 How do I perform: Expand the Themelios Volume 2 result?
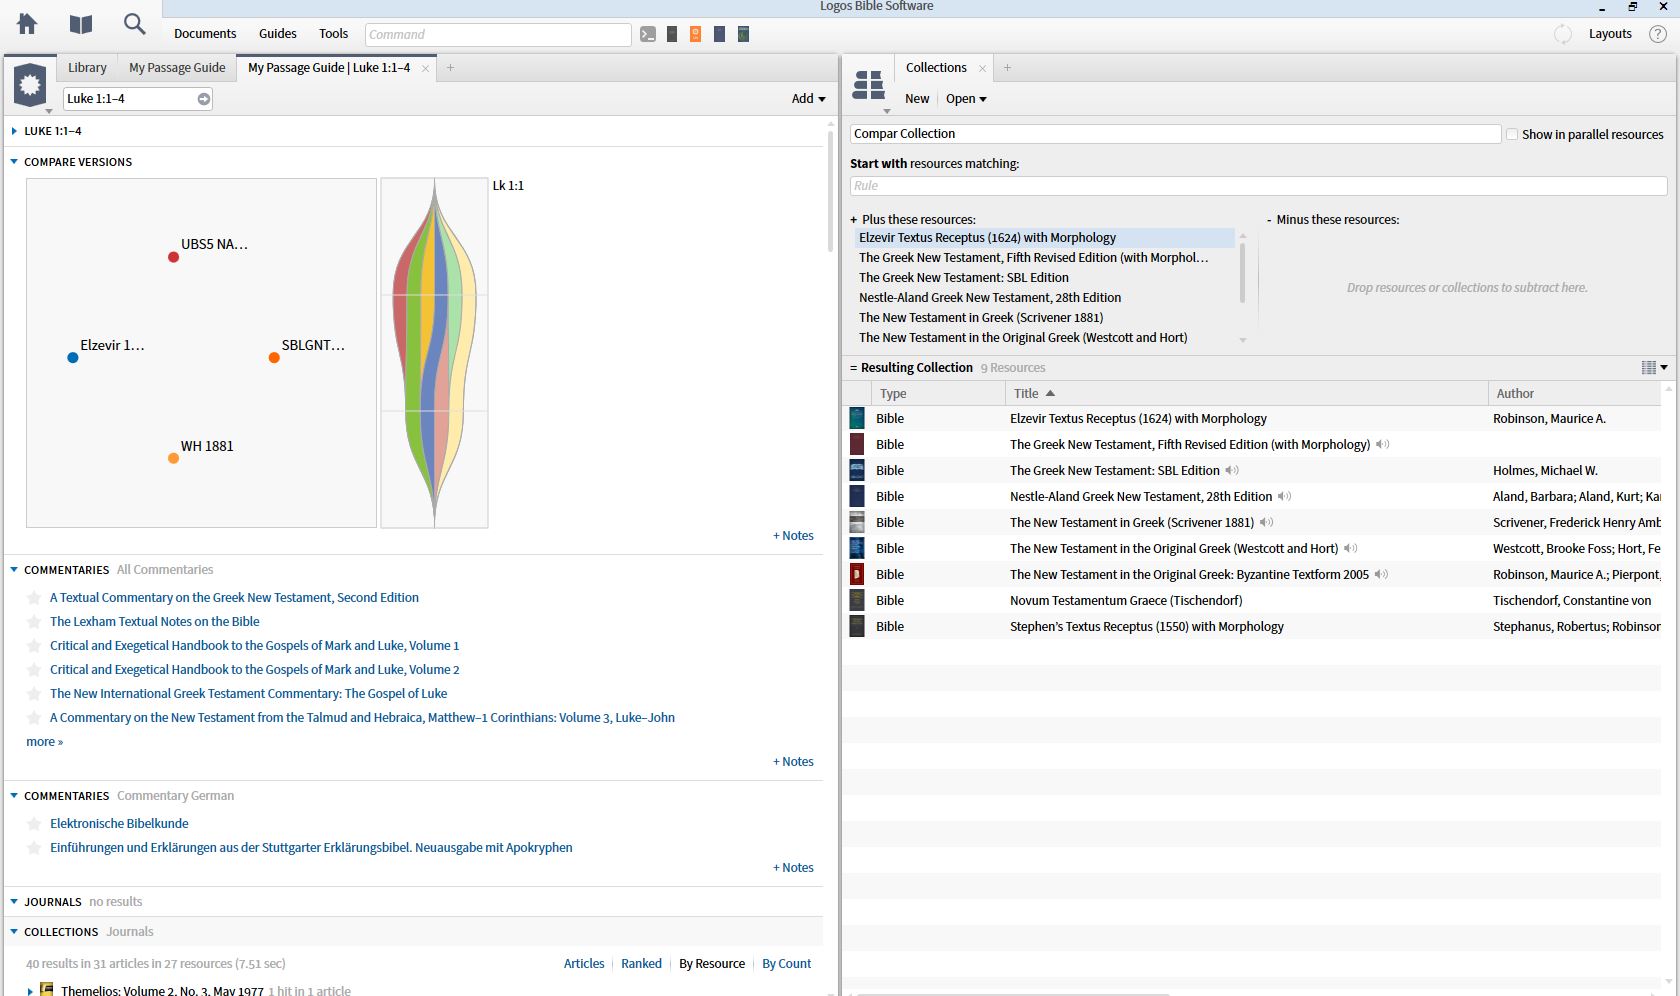pyautogui.click(x=30, y=991)
